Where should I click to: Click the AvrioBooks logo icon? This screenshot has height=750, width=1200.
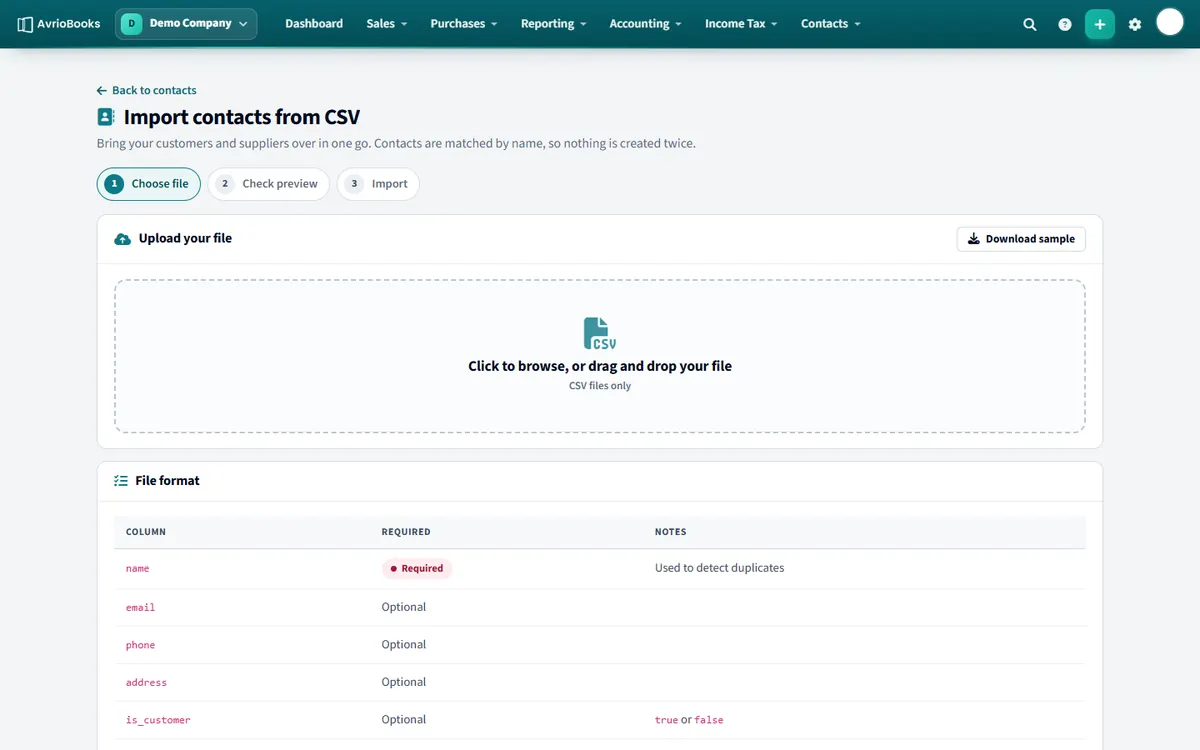coord(25,24)
